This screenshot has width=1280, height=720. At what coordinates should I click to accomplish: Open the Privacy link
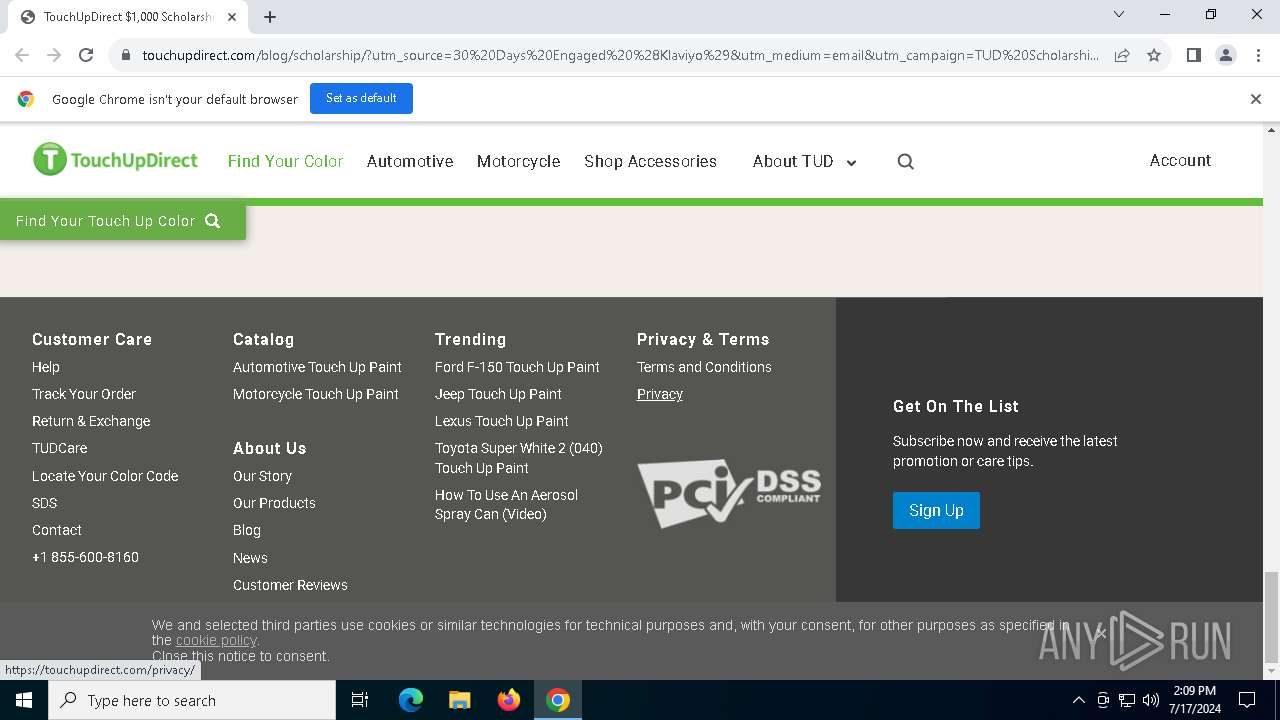660,394
